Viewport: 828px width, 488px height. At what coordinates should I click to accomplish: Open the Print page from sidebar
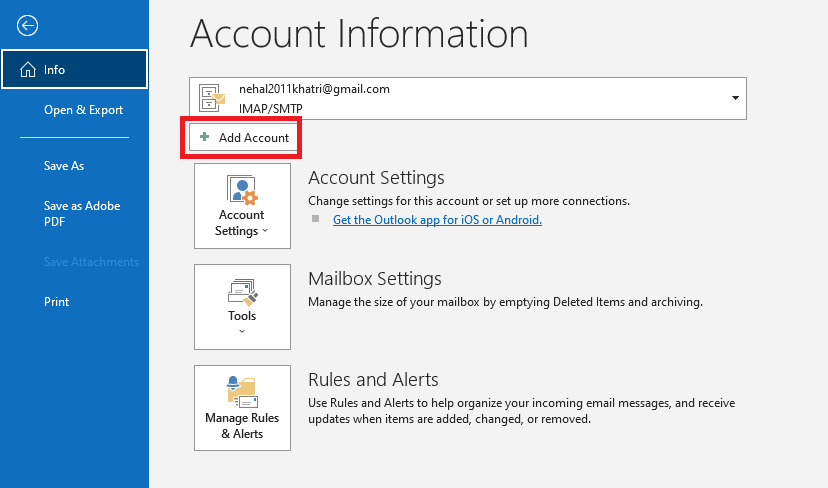[57, 302]
